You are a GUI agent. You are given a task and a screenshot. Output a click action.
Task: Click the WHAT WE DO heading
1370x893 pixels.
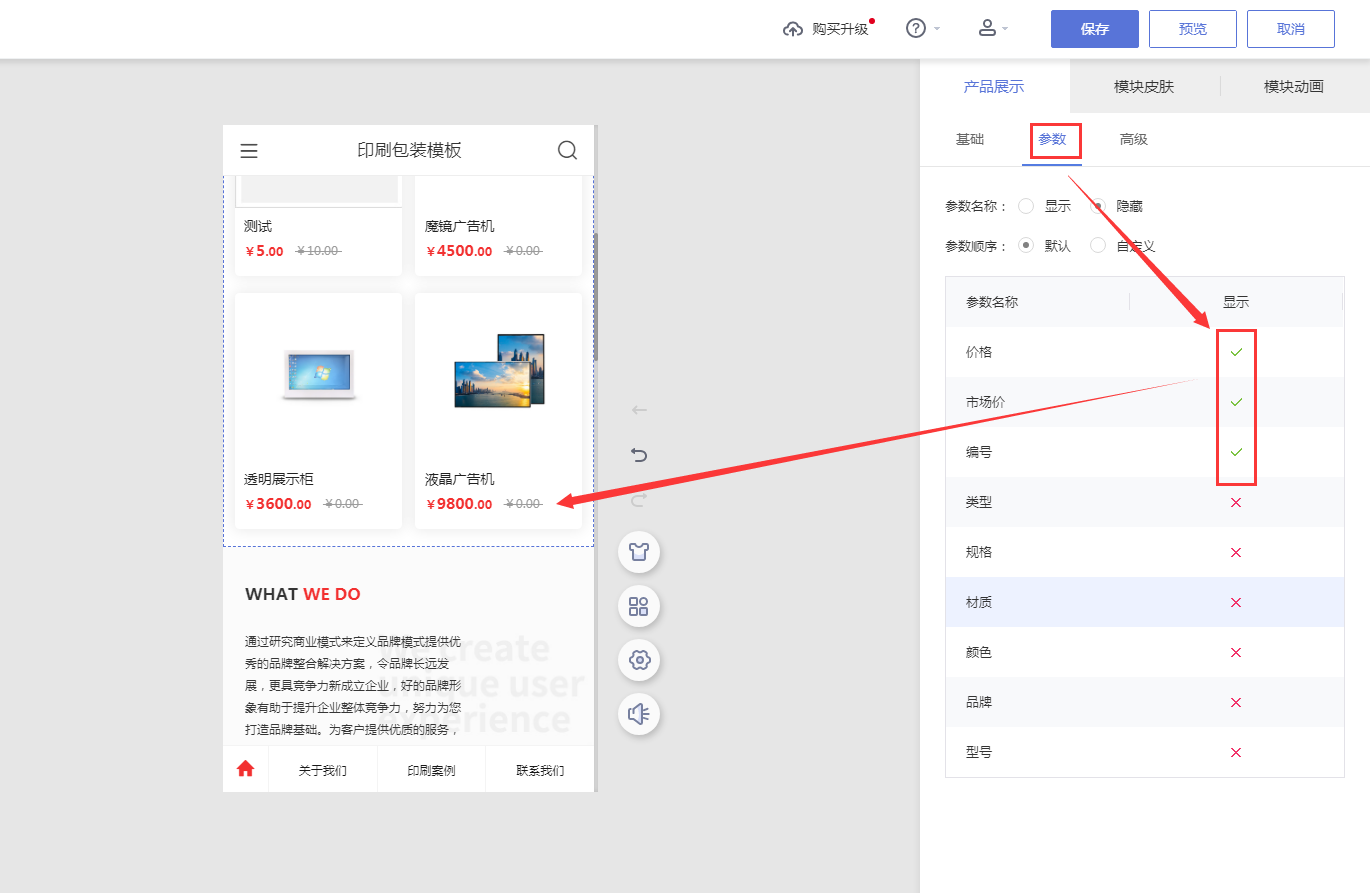tap(303, 594)
